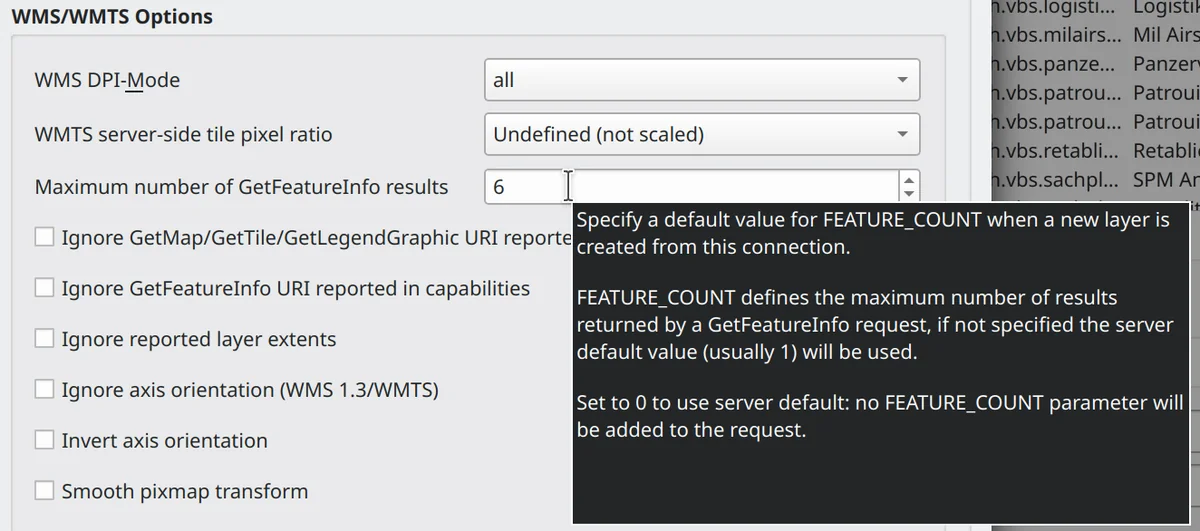
Task: Check Ignore axis orientation (WMS 1.3/WMTS)
Action: pyautogui.click(x=45, y=389)
